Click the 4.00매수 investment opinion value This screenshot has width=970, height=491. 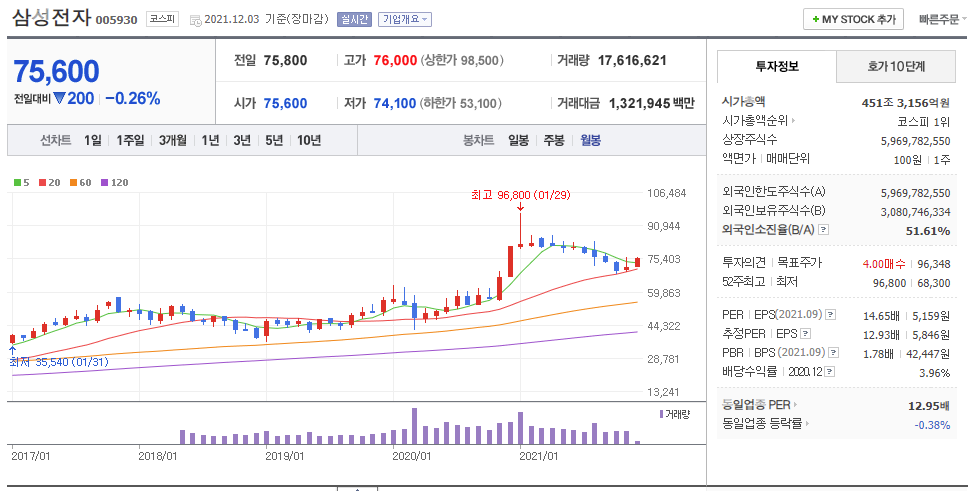click(x=883, y=264)
